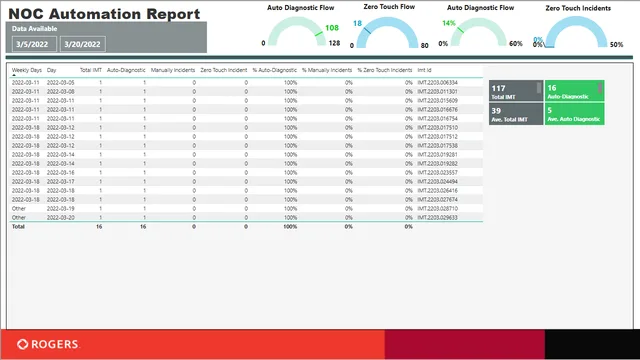640x360 pixels.
Task: Select the 39 Ave. Total IMT card
Action: [516, 114]
